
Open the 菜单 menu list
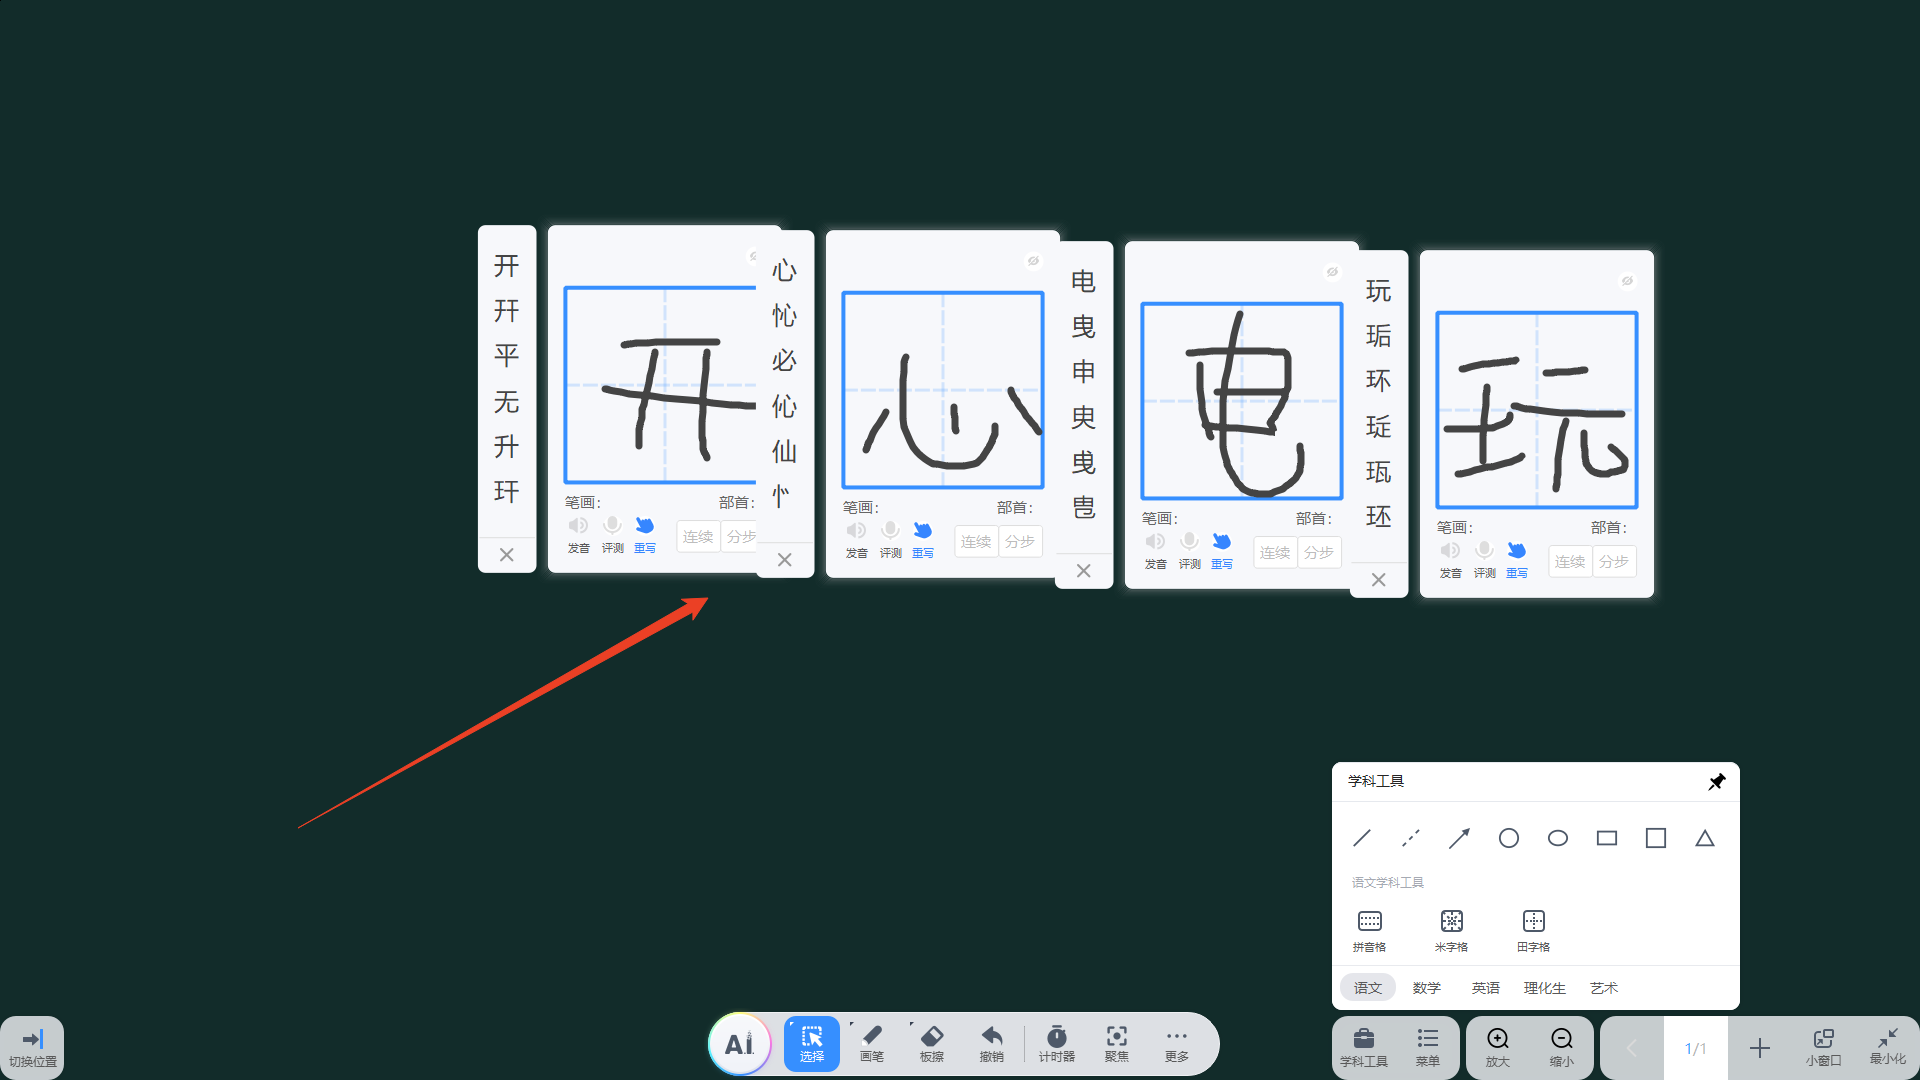pyautogui.click(x=1427, y=1046)
